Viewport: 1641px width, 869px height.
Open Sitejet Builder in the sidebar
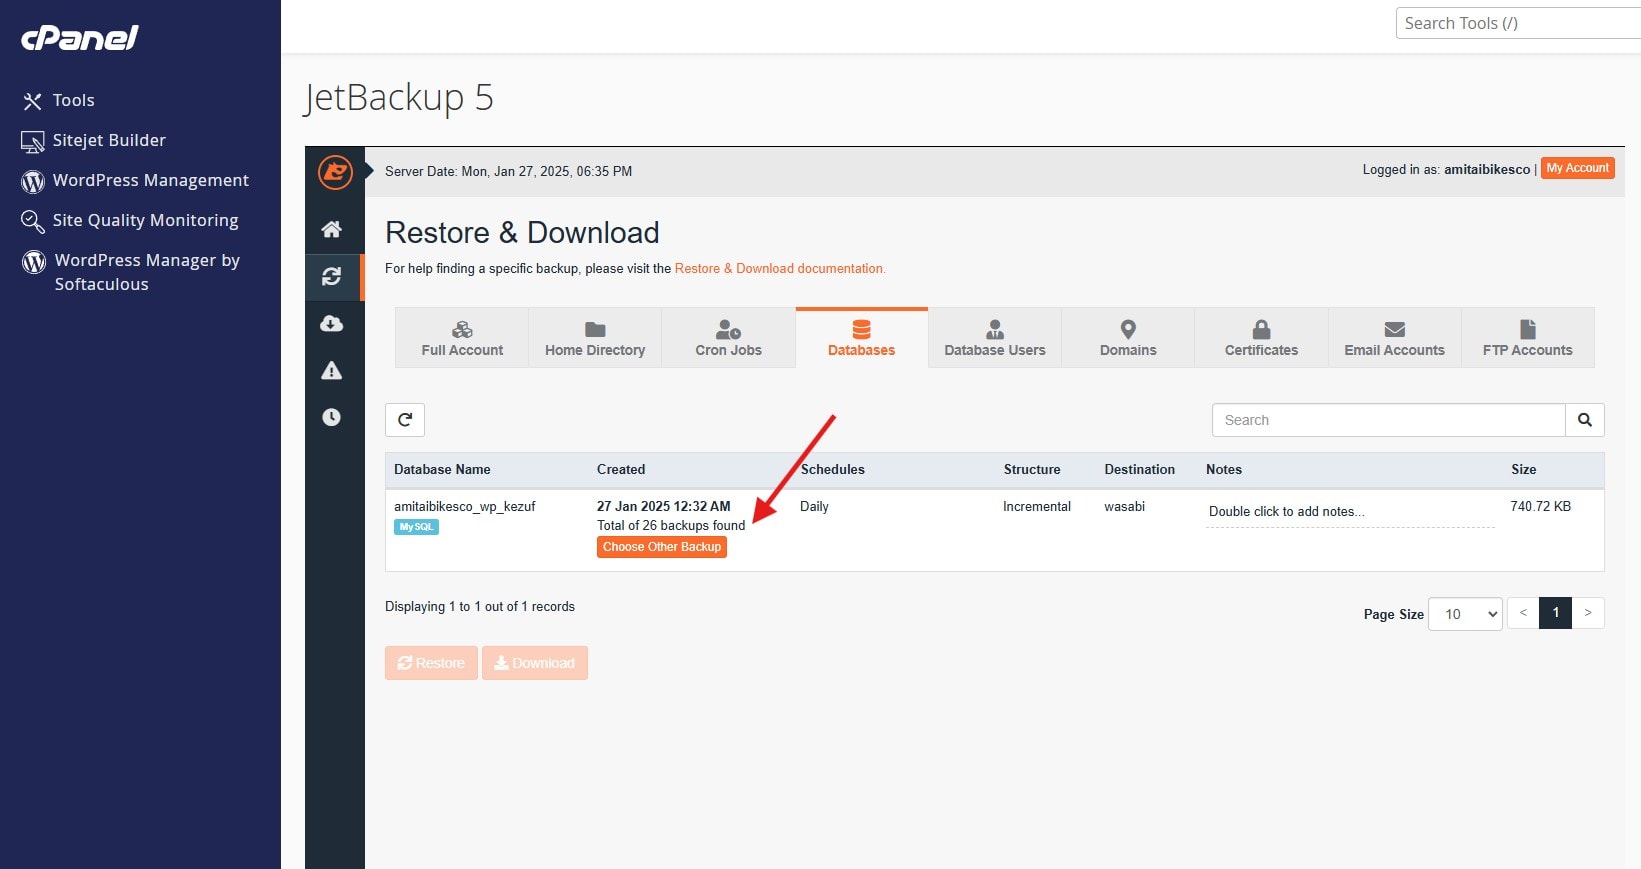[x=94, y=140]
